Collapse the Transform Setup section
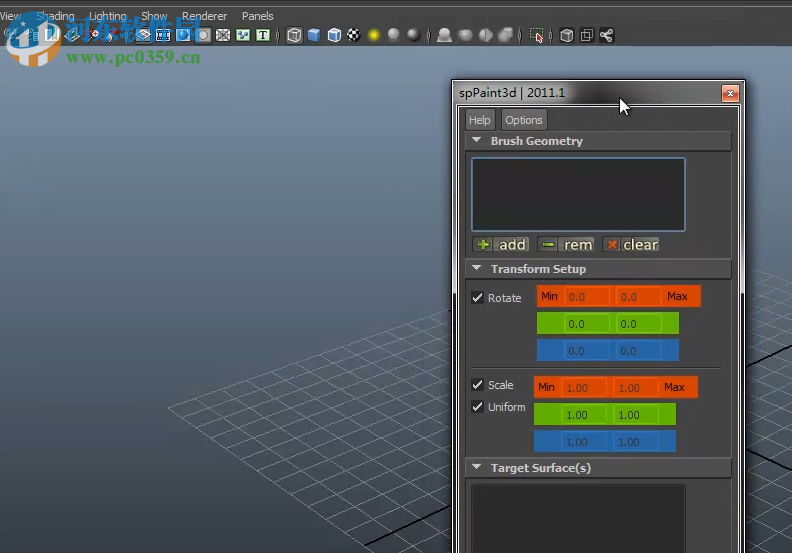Image resolution: width=792 pixels, height=553 pixels. pyautogui.click(x=477, y=269)
